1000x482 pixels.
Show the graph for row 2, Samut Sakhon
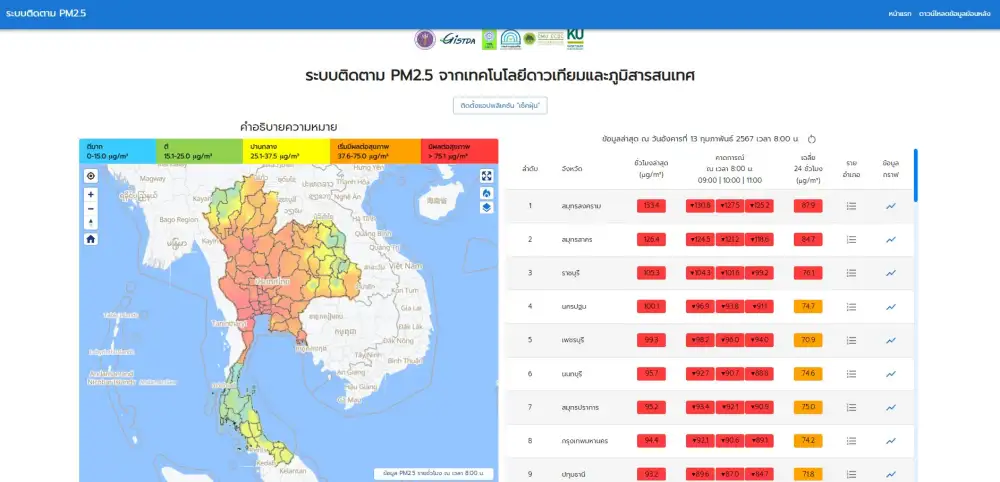click(891, 240)
